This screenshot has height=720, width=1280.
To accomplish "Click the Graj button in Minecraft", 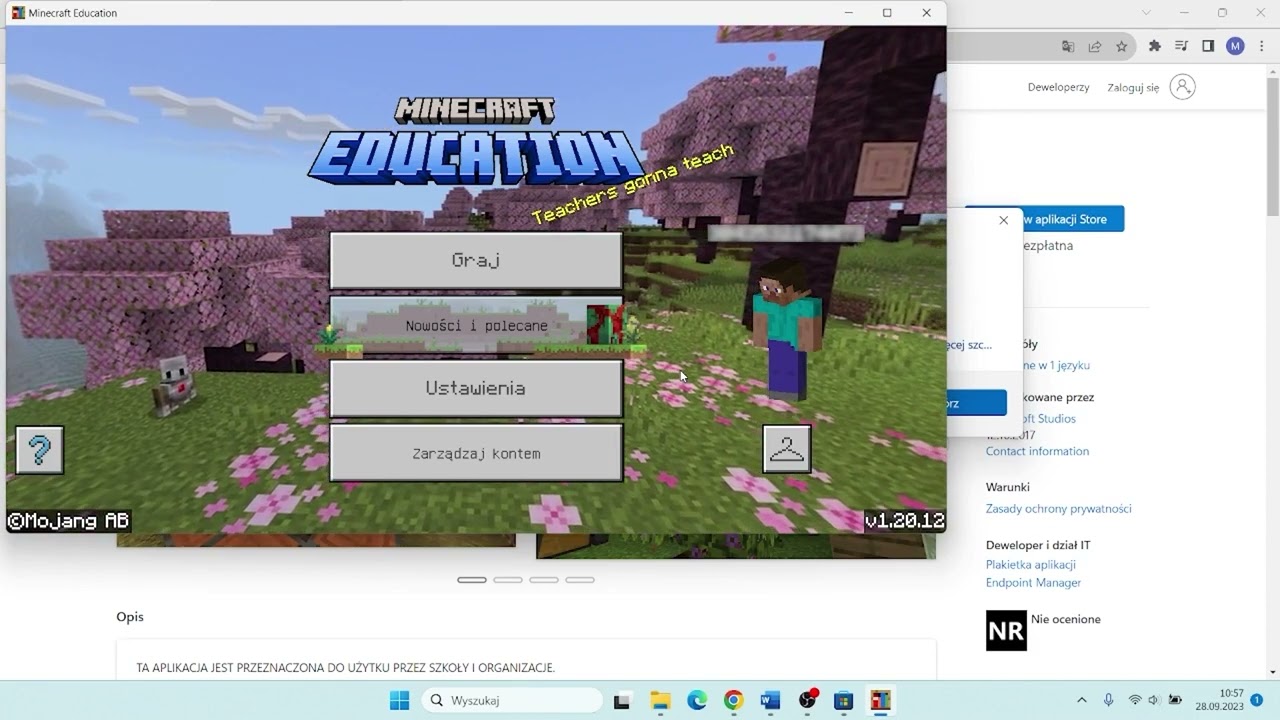I will click(x=476, y=260).
